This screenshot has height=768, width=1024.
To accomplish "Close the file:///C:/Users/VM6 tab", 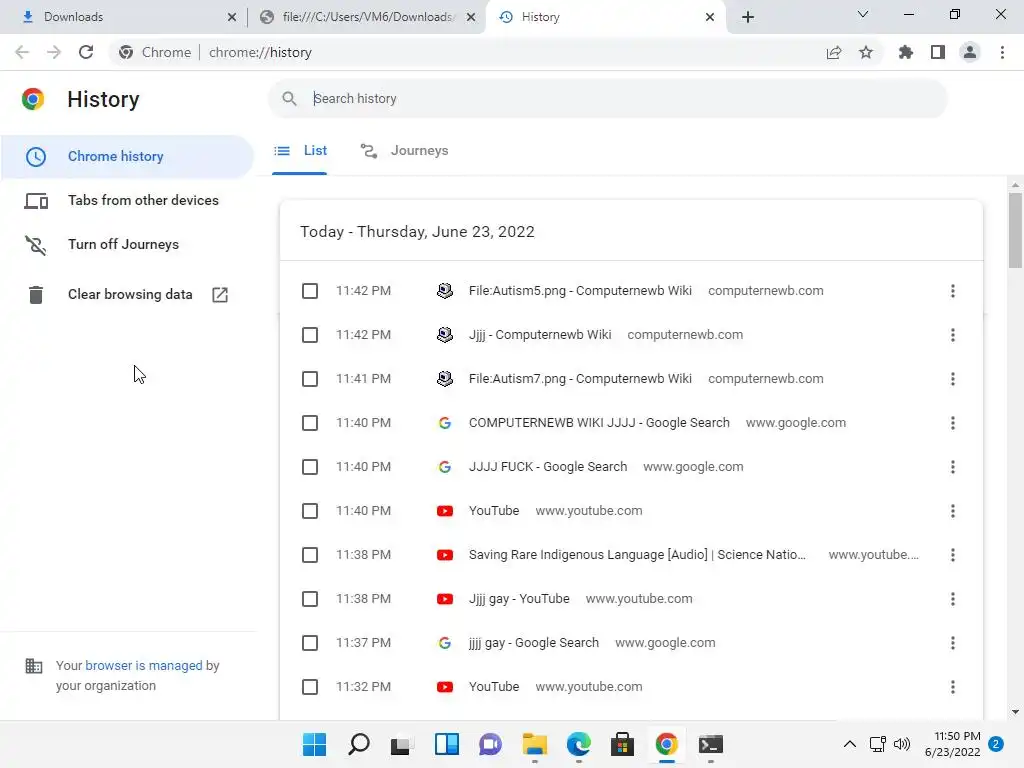I will (x=471, y=17).
